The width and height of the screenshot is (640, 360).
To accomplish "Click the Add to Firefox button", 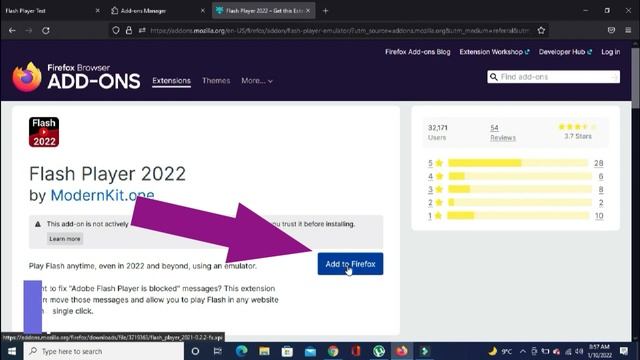I will 350,264.
